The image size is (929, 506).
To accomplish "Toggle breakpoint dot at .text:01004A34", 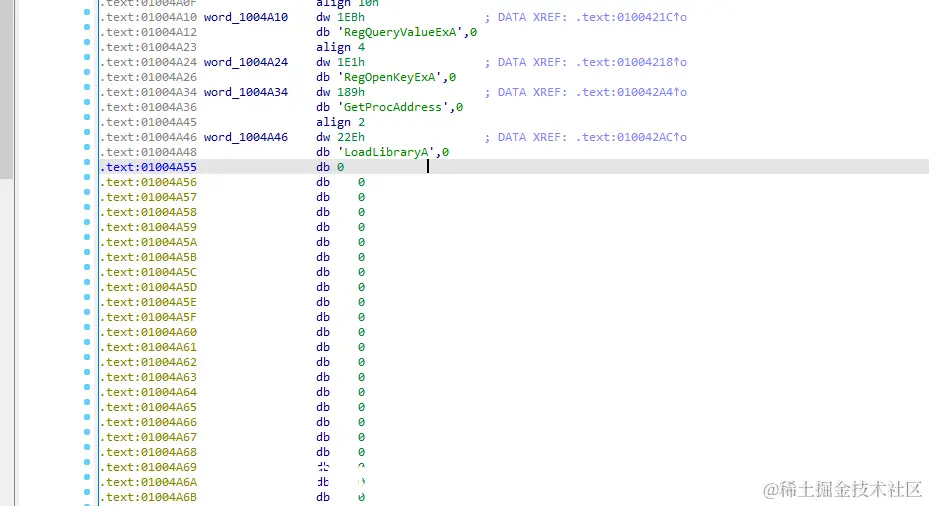I will pos(87,87).
